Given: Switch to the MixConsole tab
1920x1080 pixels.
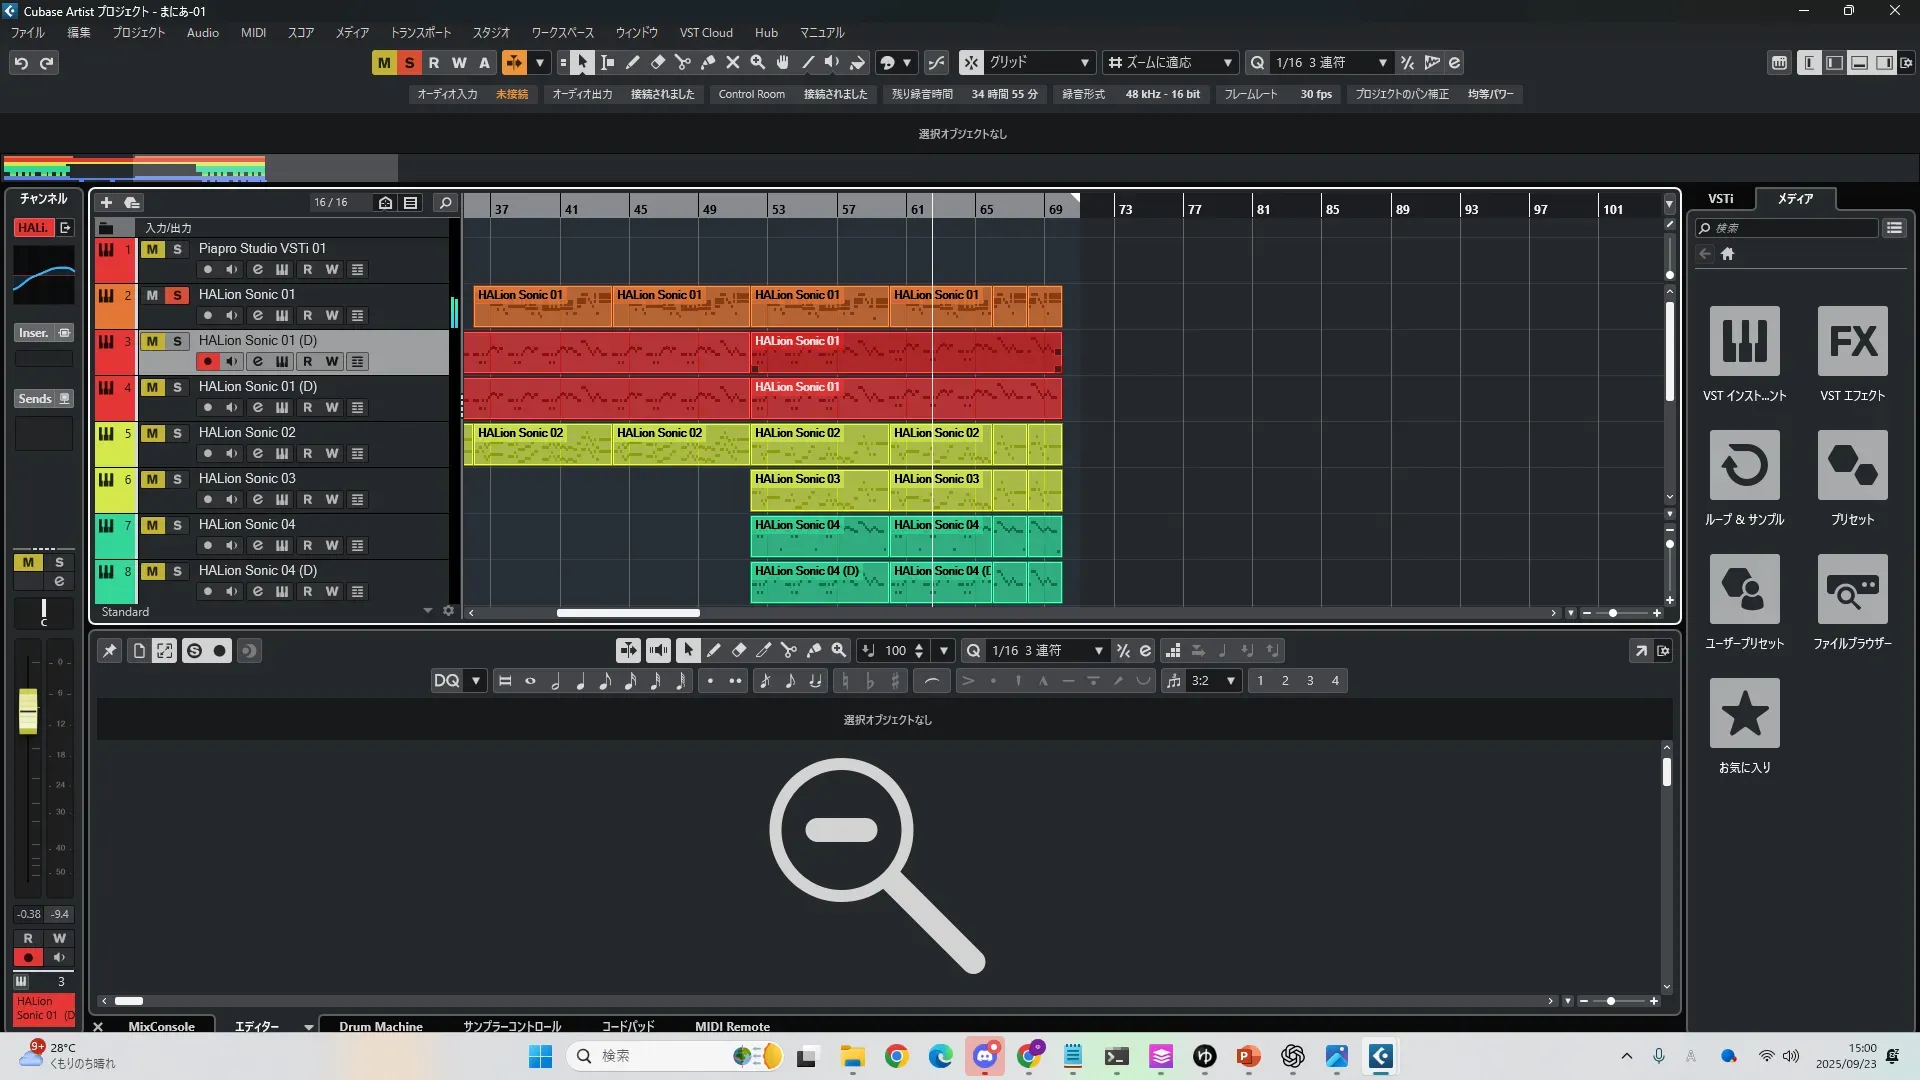Looking at the screenshot, I should coord(161,1026).
